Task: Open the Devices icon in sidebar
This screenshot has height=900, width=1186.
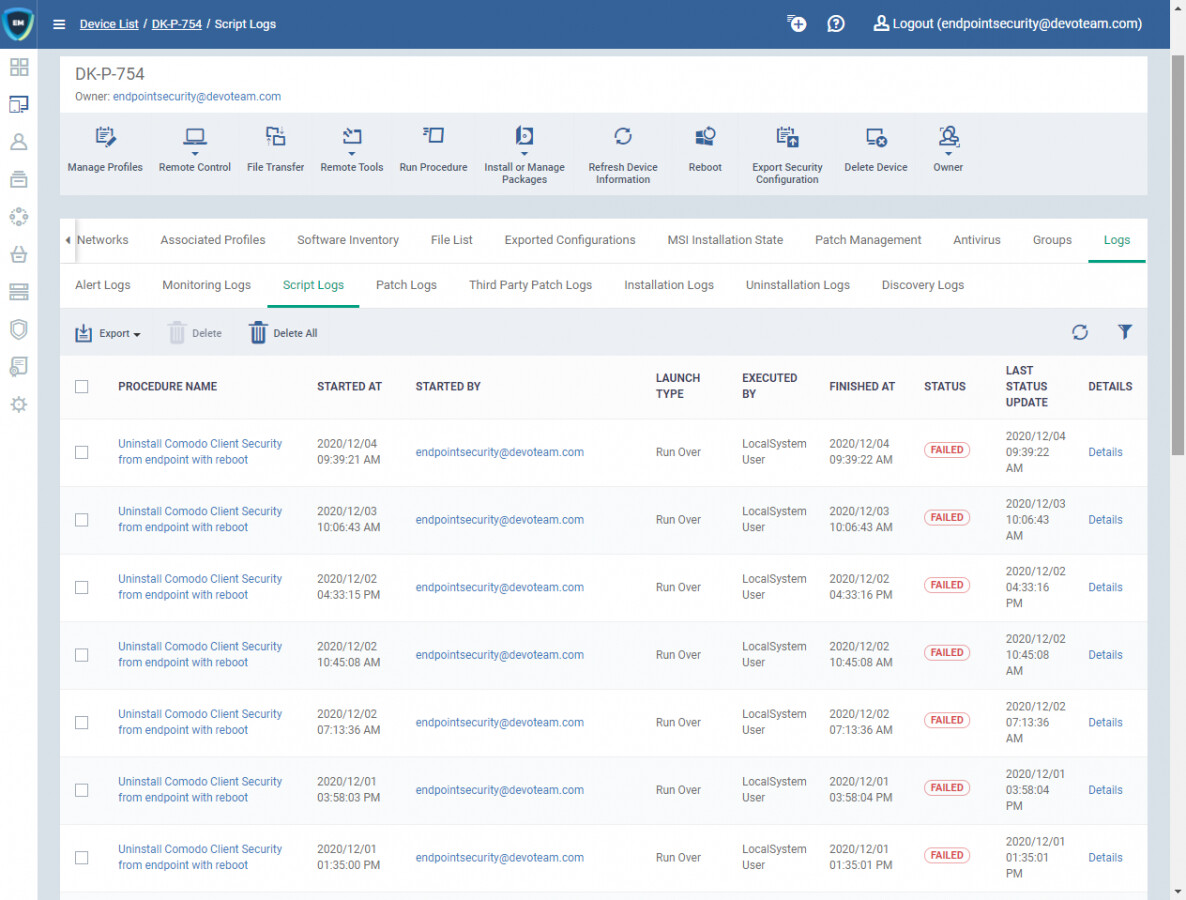Action: pos(19,104)
